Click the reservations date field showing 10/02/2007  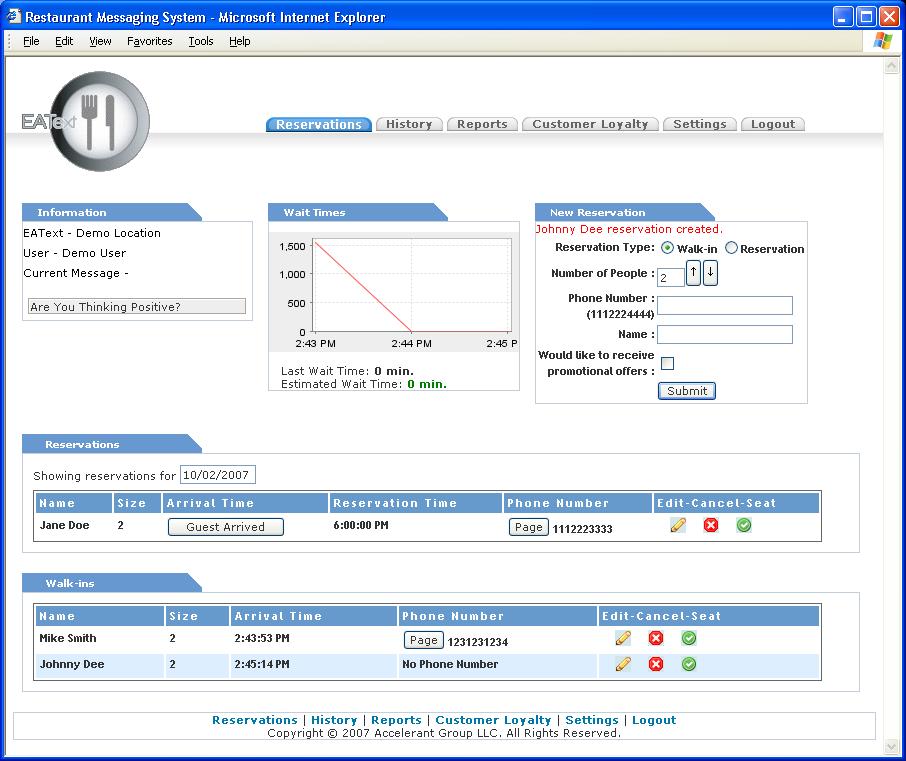point(217,475)
